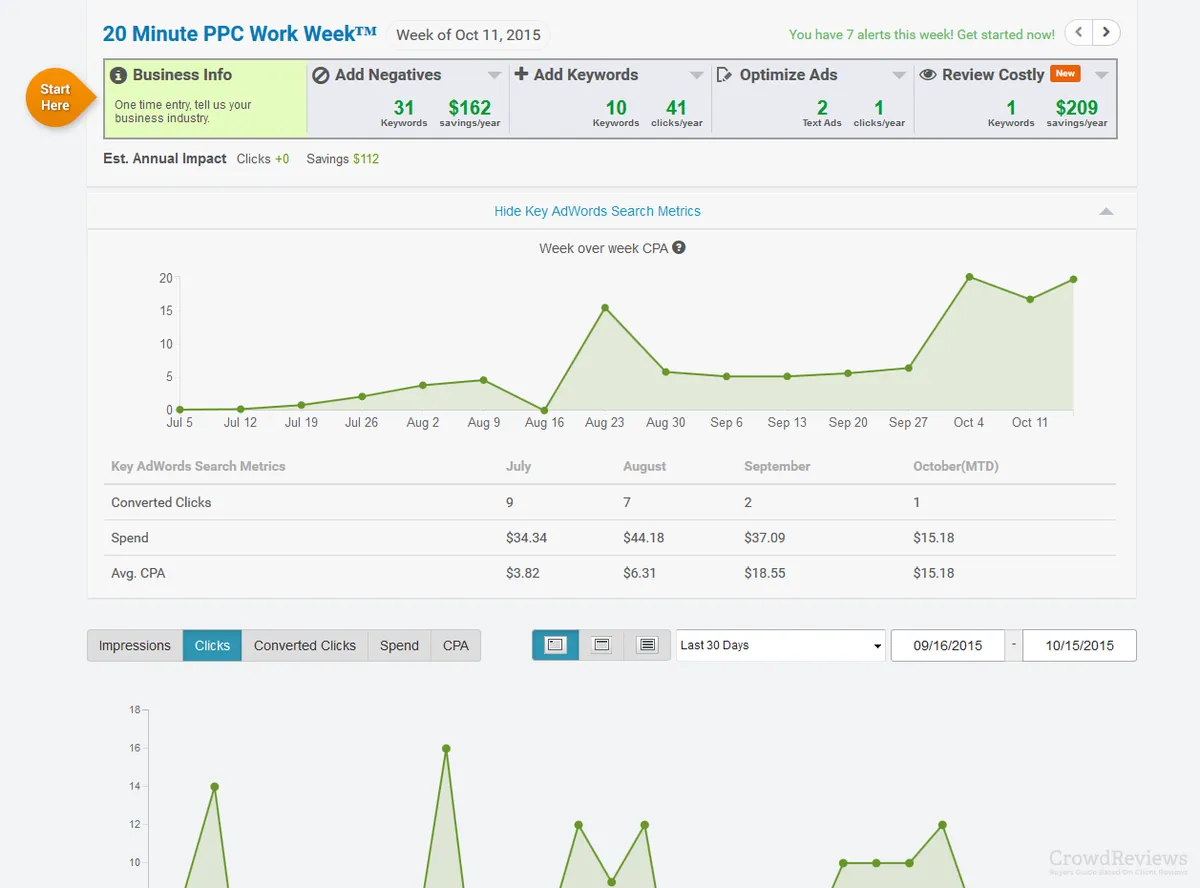Click the orange Start Here button
The width and height of the screenshot is (1200, 888).
pyautogui.click(x=56, y=97)
